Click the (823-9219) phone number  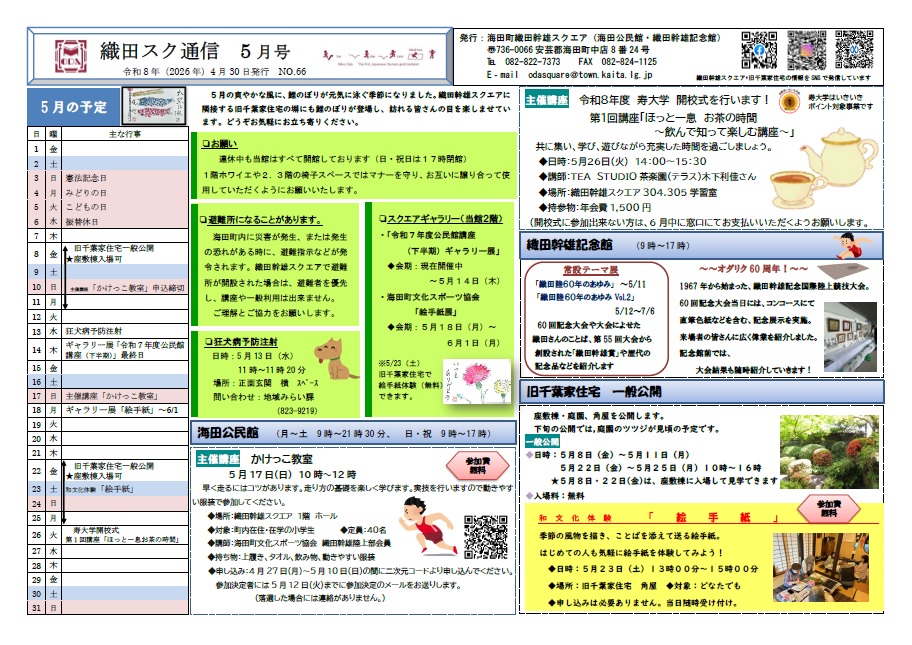click(297, 411)
